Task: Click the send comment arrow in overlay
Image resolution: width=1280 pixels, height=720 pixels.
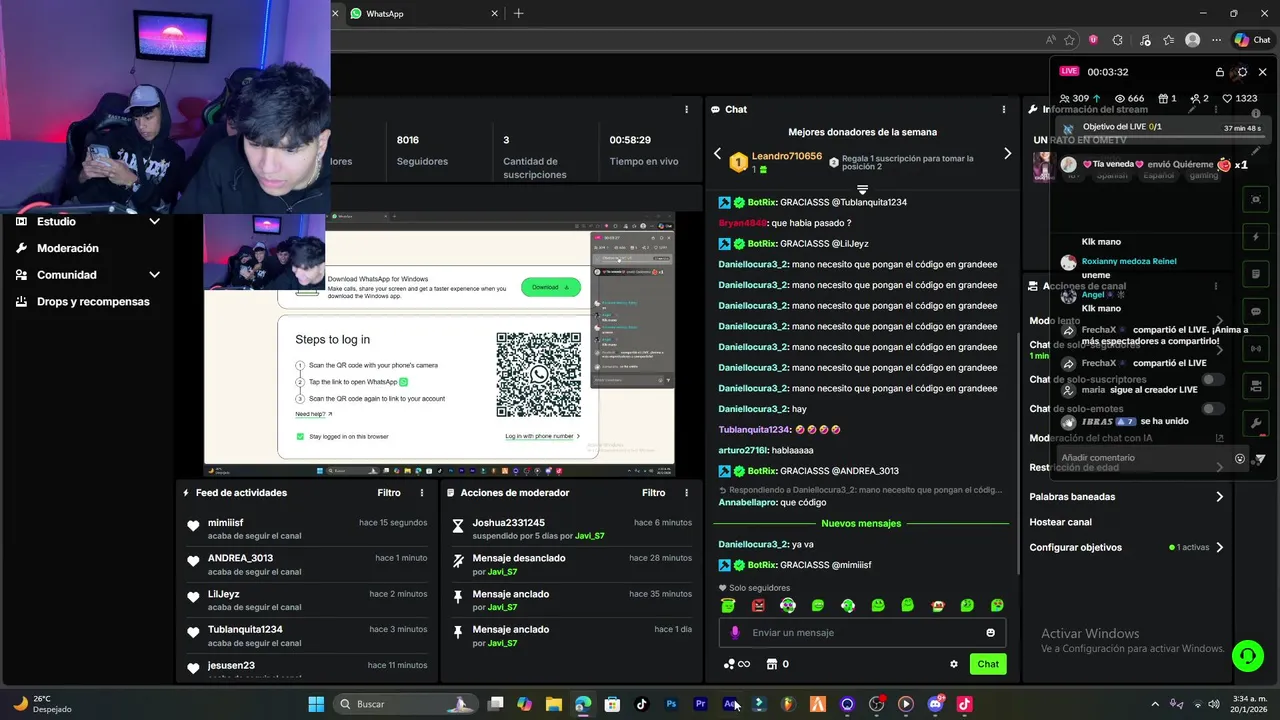Action: pos(1260,459)
